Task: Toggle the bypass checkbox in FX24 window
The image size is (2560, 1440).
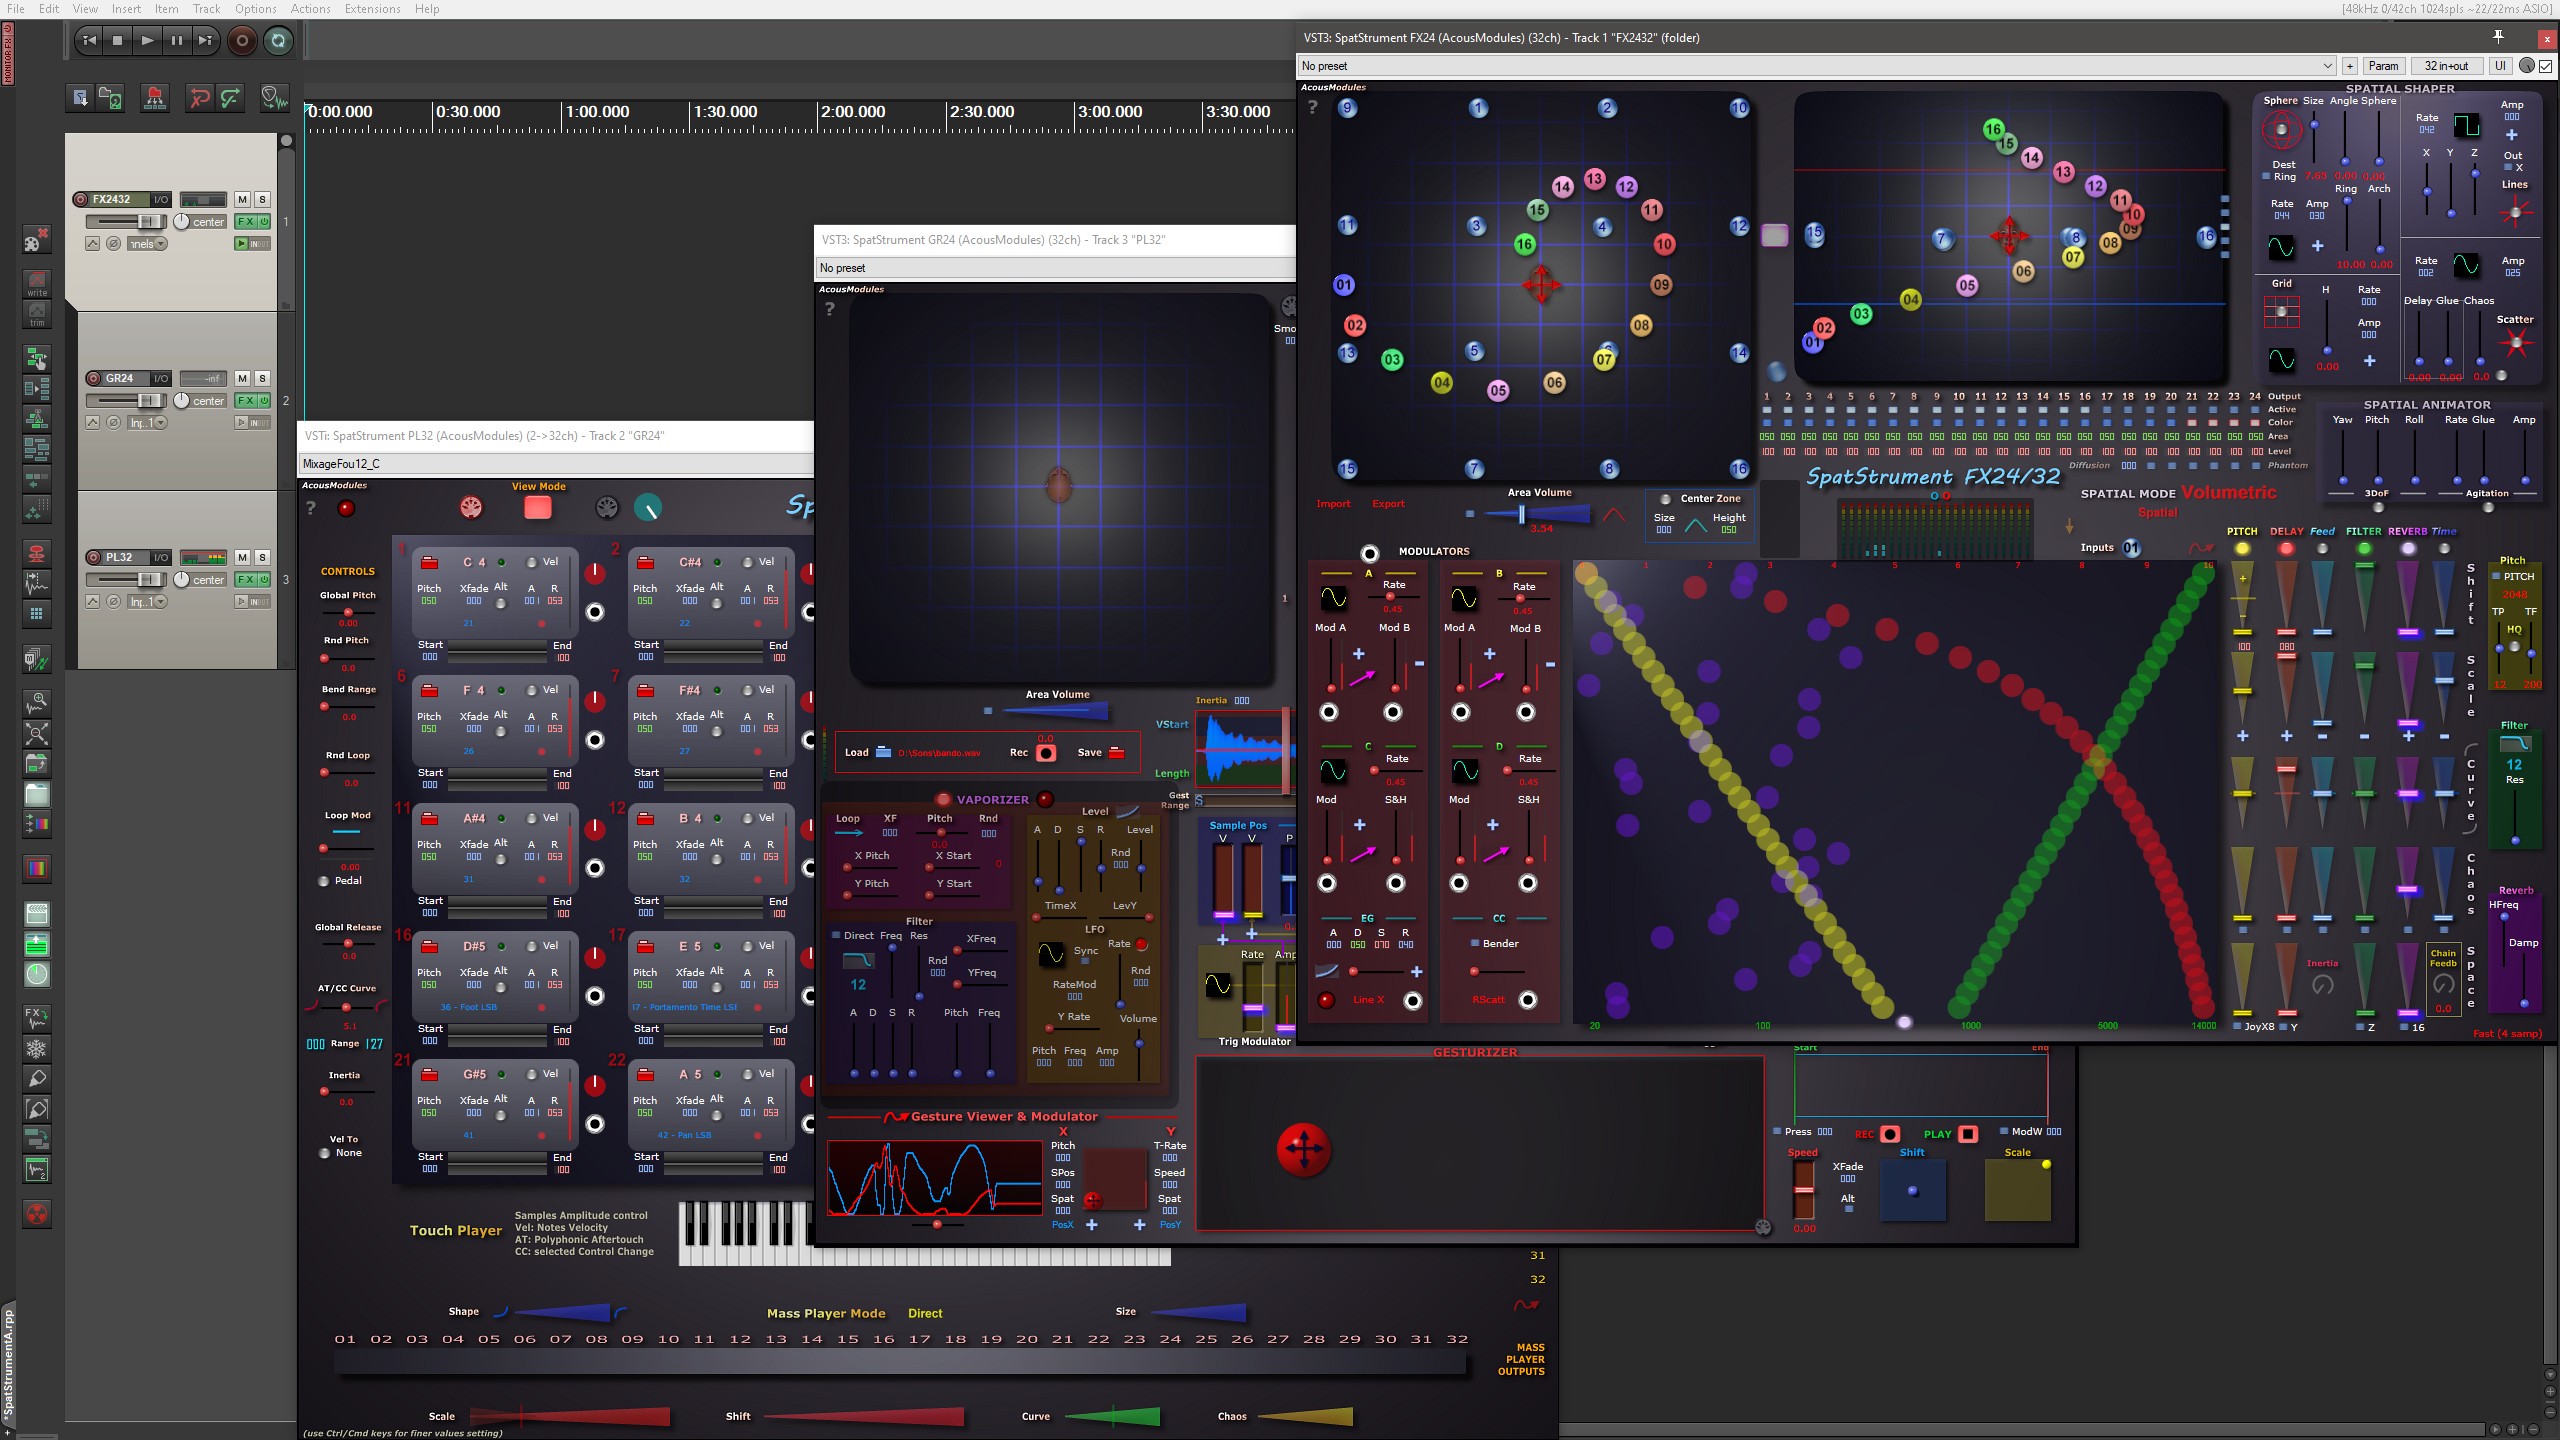Action: tap(2546, 66)
